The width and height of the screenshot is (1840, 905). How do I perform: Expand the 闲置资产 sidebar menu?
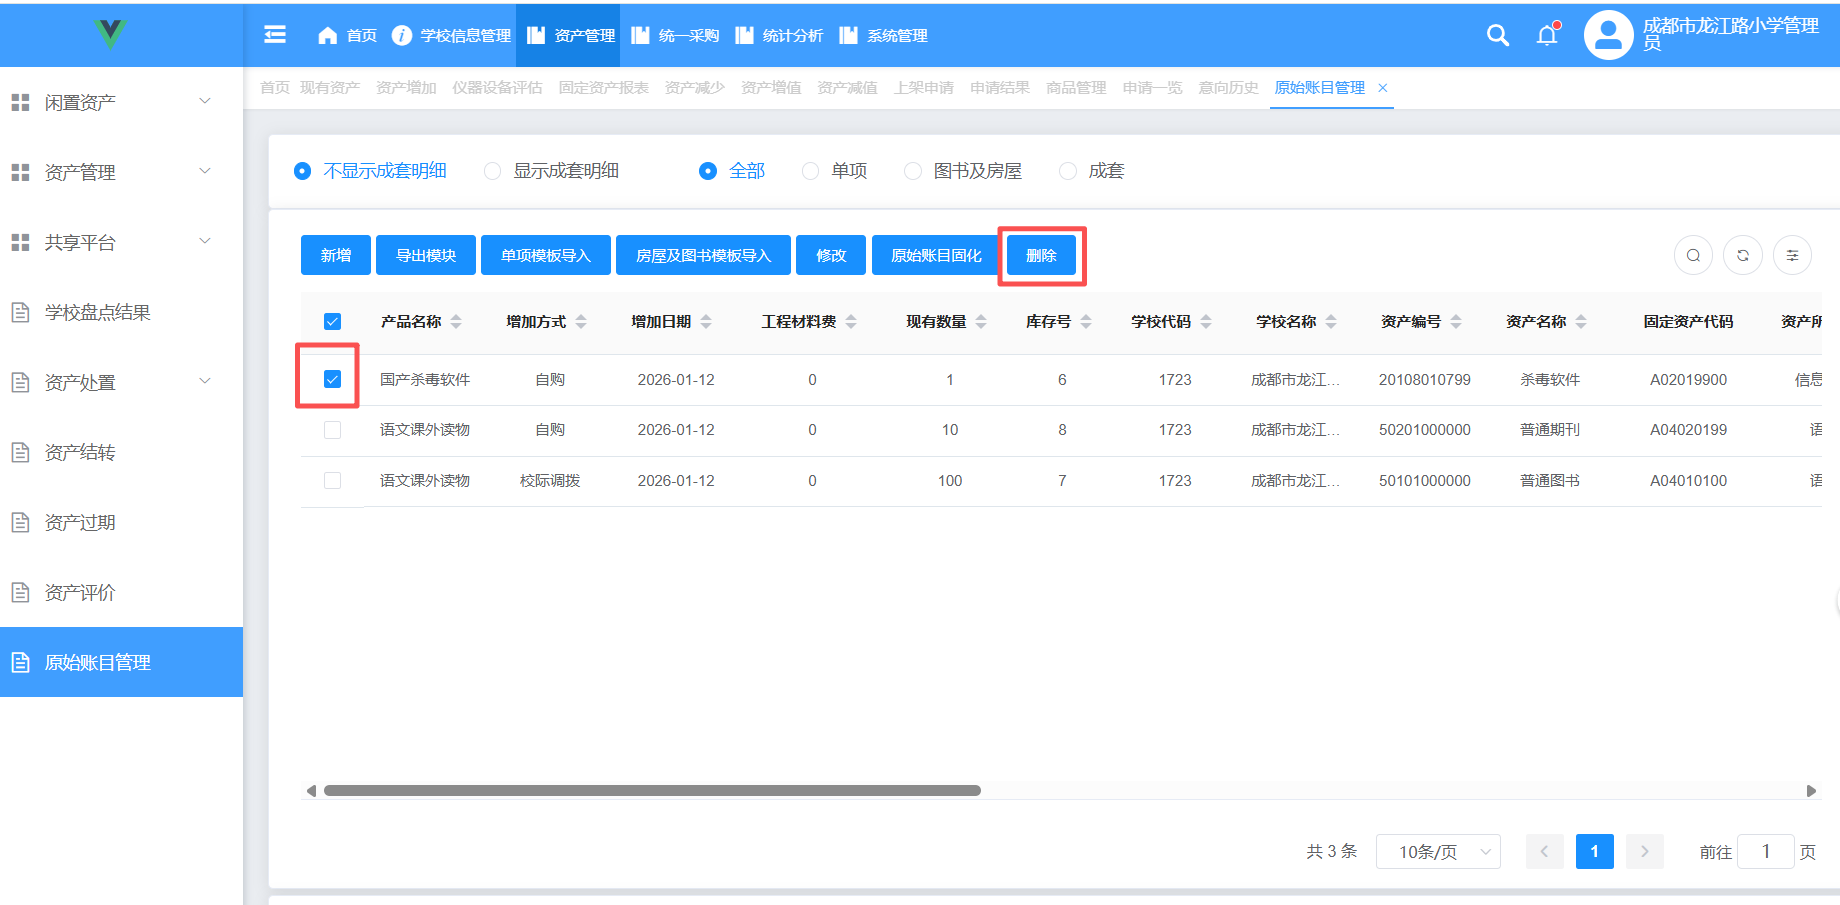pyautogui.click(x=110, y=102)
